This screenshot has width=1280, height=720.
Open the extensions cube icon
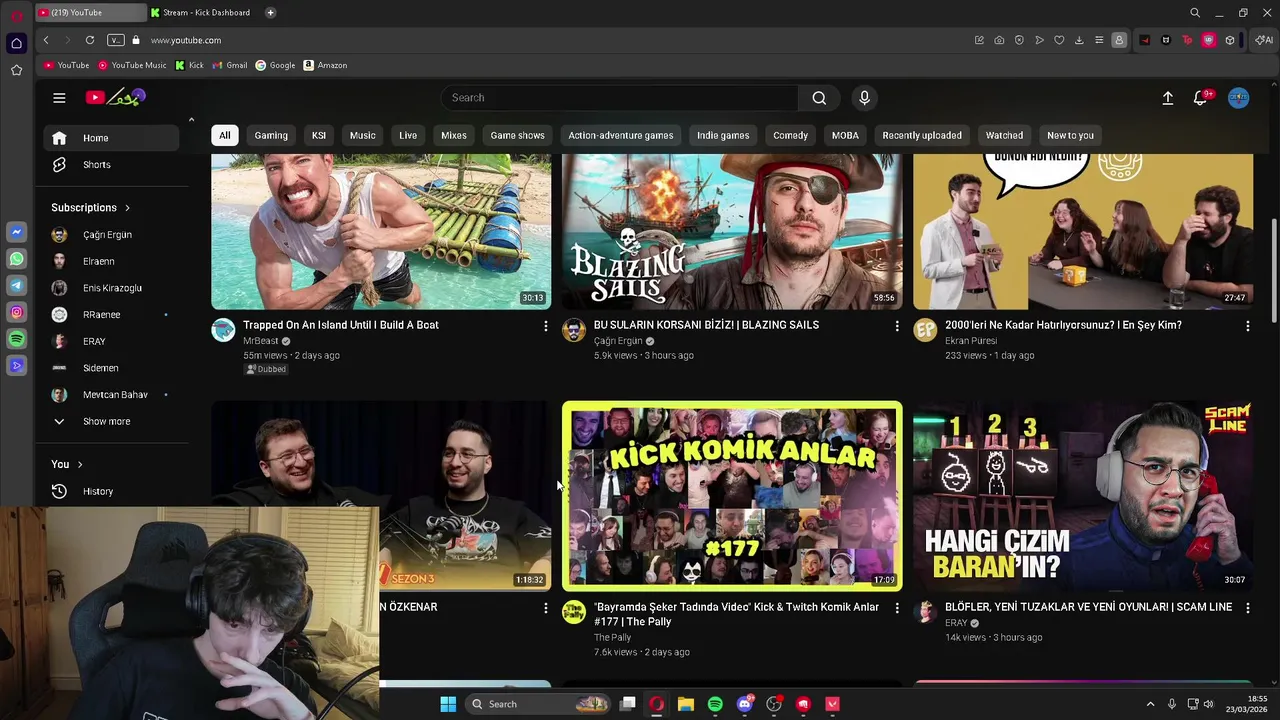point(1230,40)
